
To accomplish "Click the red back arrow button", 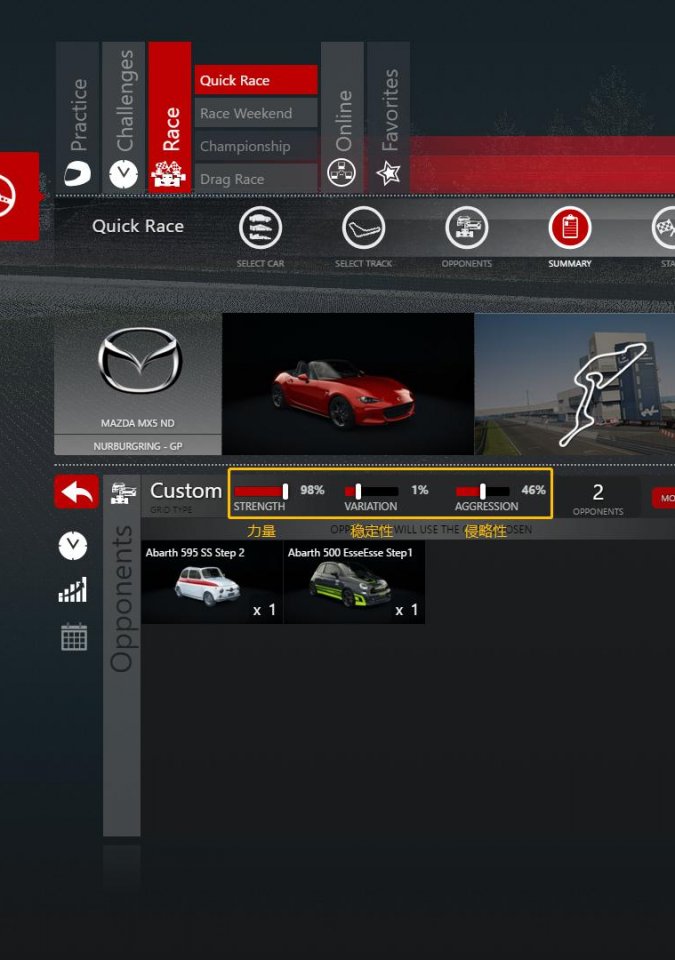I will tap(77, 492).
